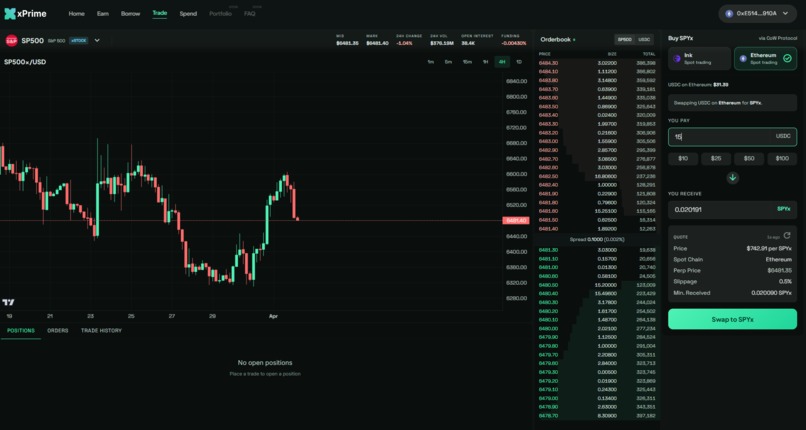Click the Ethereum icon in wallet address button
Screen dimensions: 806x430
coord(729,14)
